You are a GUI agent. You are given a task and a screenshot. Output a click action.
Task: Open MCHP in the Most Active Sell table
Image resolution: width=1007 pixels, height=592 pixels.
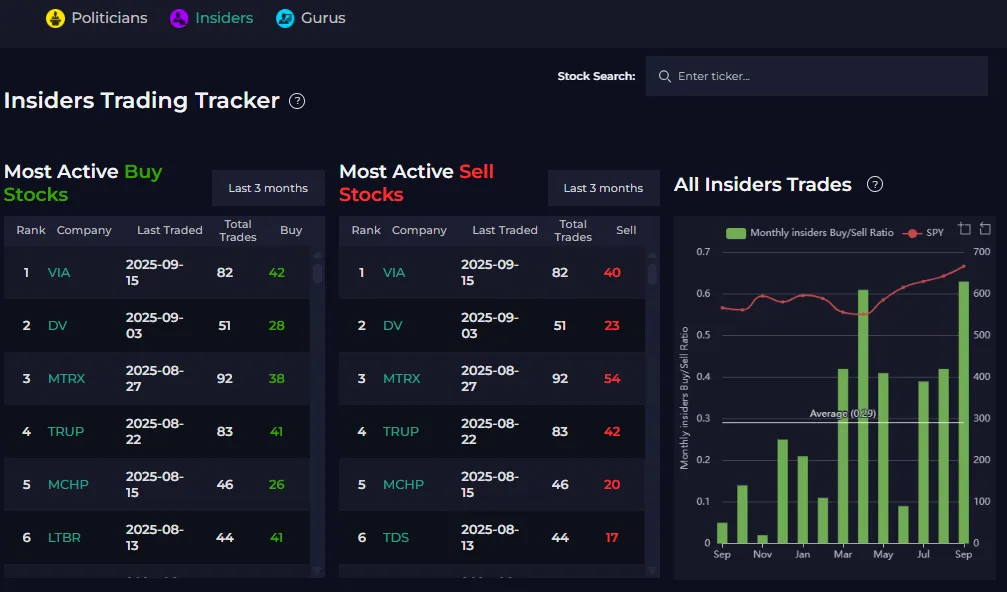403,485
